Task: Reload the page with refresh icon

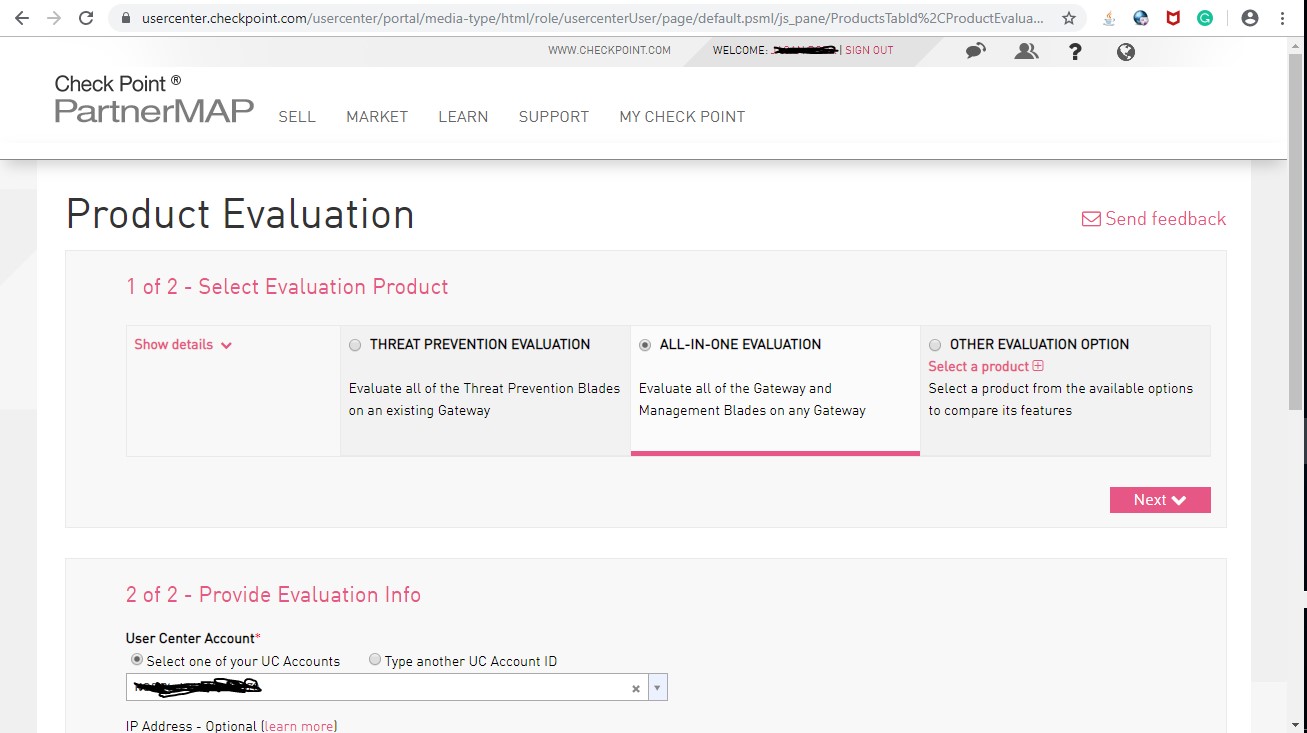Action: 86,18
